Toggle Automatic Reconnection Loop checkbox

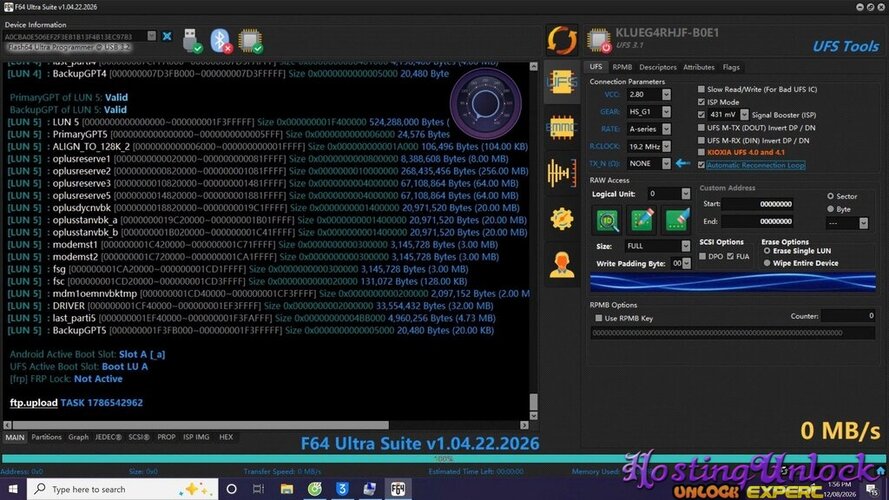pyautogui.click(x=701, y=165)
